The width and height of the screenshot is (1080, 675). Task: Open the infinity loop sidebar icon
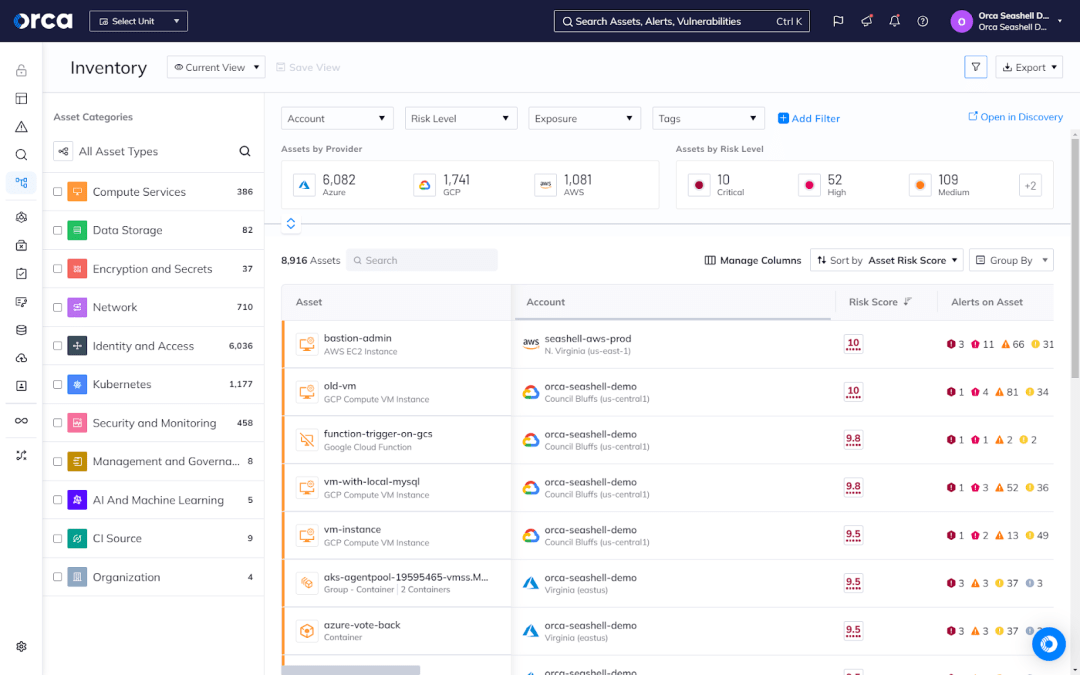(21, 421)
